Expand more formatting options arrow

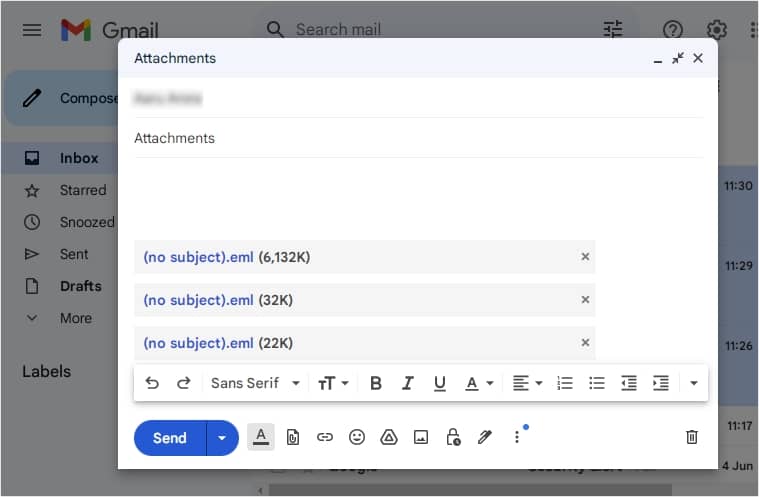(x=694, y=383)
